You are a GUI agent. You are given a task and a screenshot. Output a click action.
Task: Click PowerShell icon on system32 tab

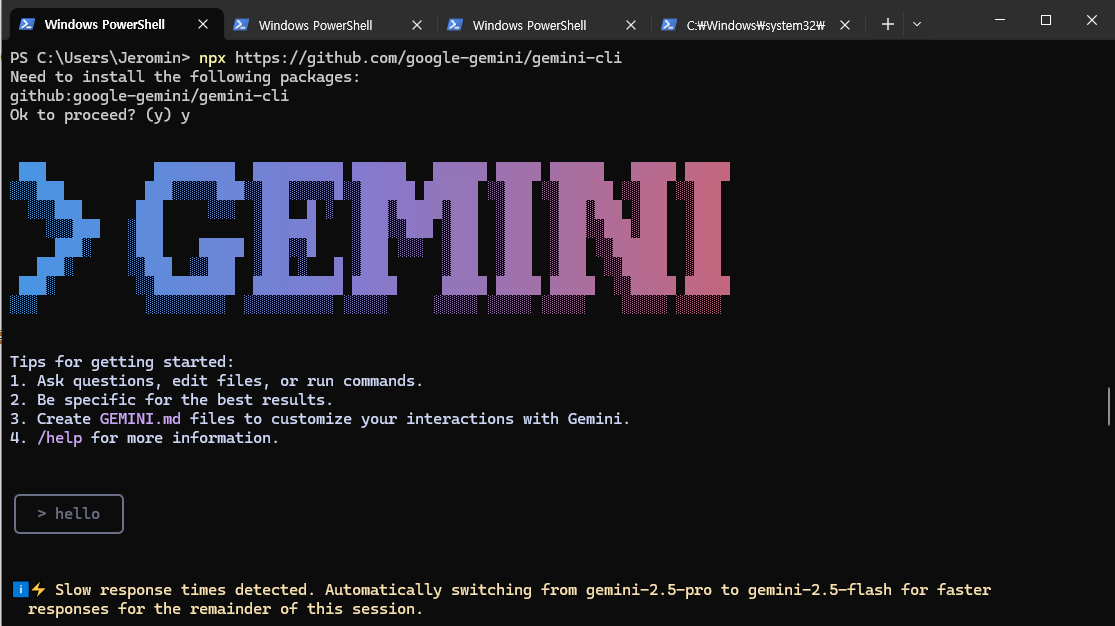pos(669,25)
